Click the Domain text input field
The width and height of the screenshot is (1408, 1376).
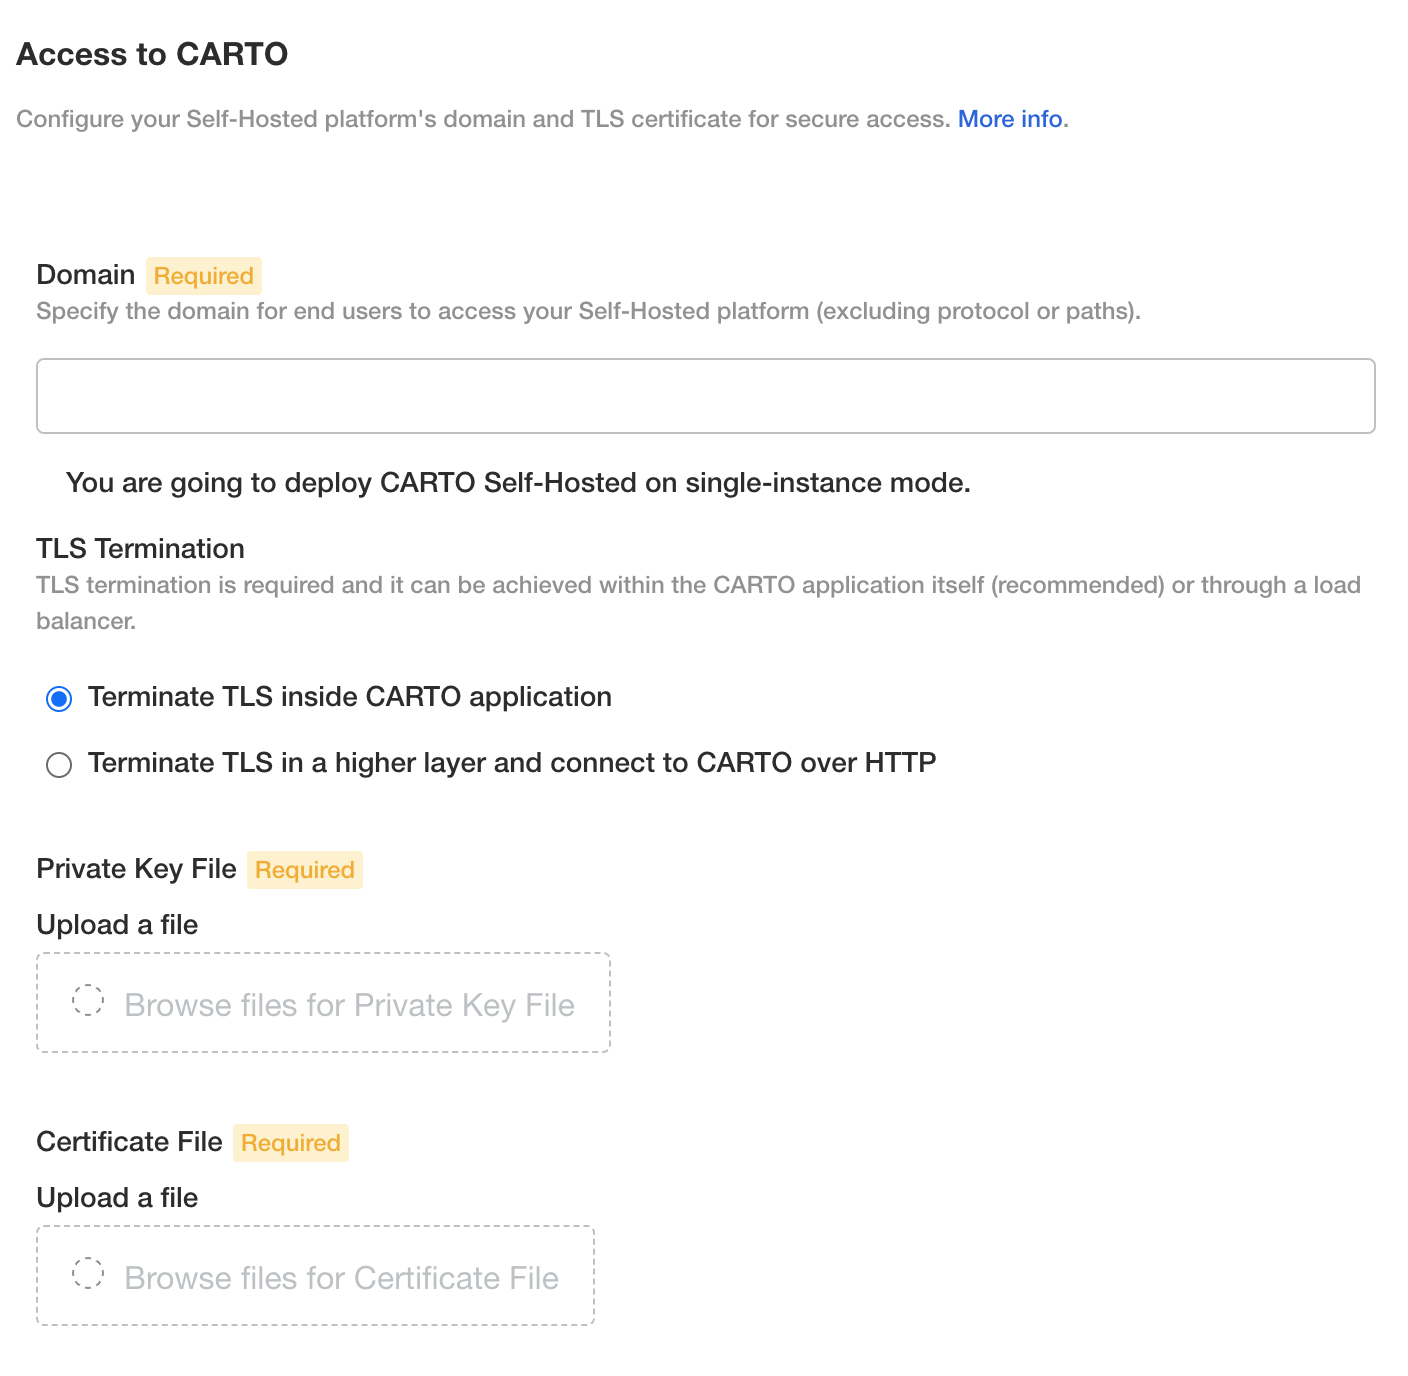pyautogui.click(x=705, y=396)
